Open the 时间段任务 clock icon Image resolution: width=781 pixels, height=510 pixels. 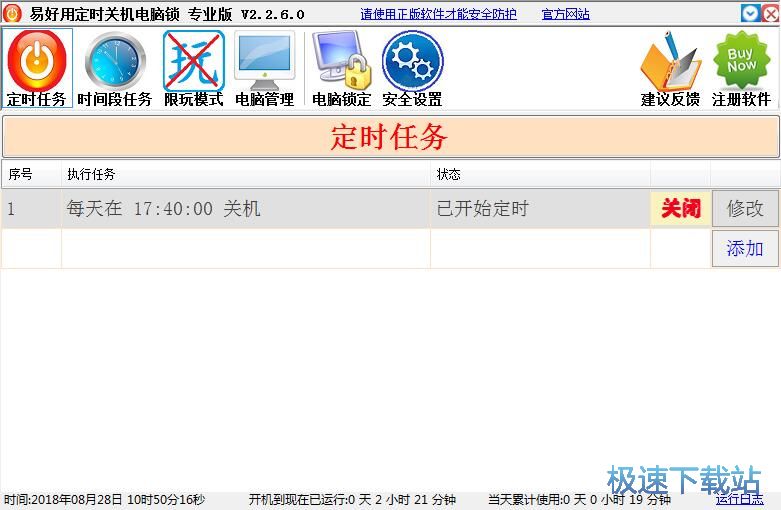coord(115,68)
